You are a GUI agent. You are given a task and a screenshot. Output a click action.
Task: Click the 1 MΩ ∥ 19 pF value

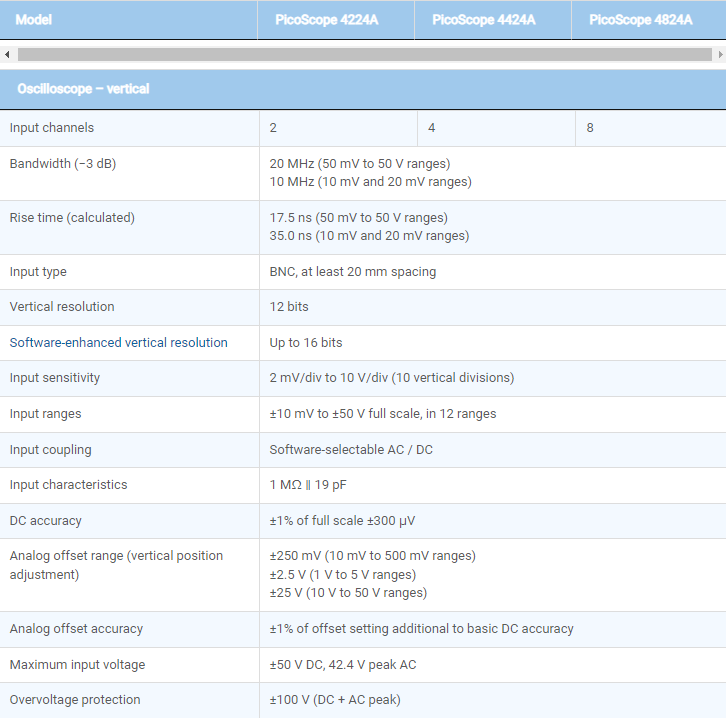[x=308, y=485]
